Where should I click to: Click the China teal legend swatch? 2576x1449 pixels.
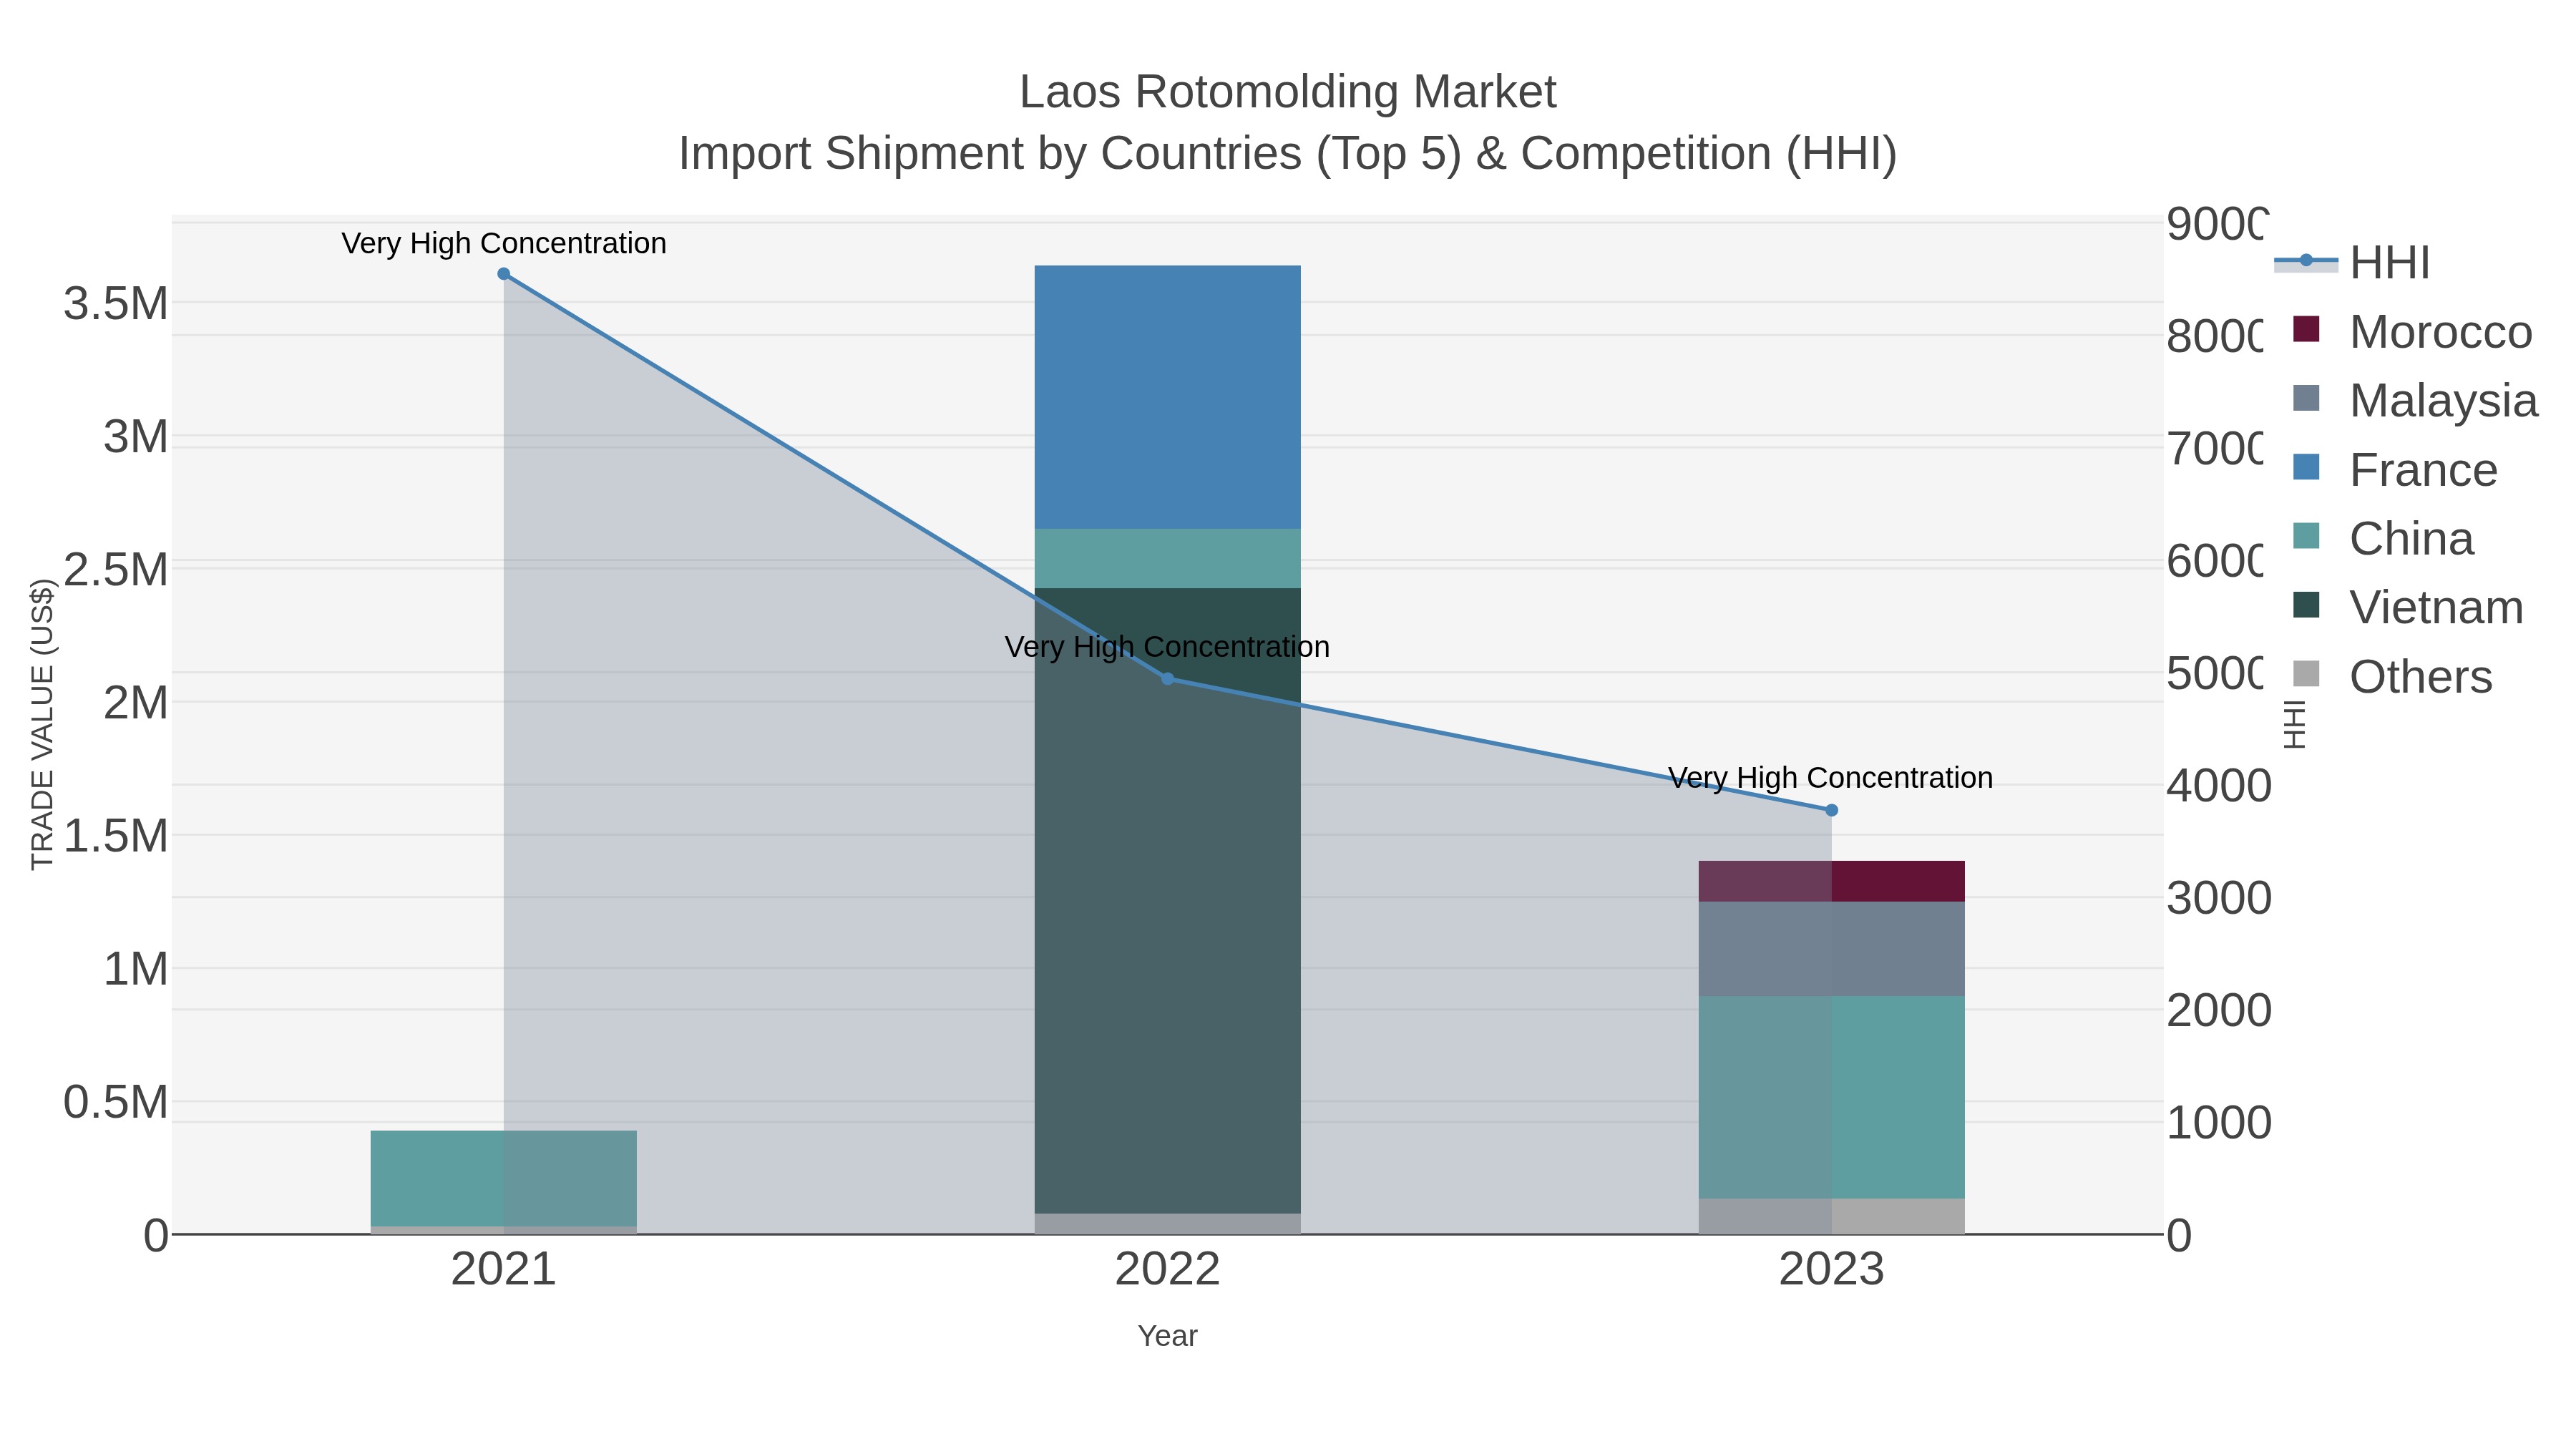coord(2306,536)
